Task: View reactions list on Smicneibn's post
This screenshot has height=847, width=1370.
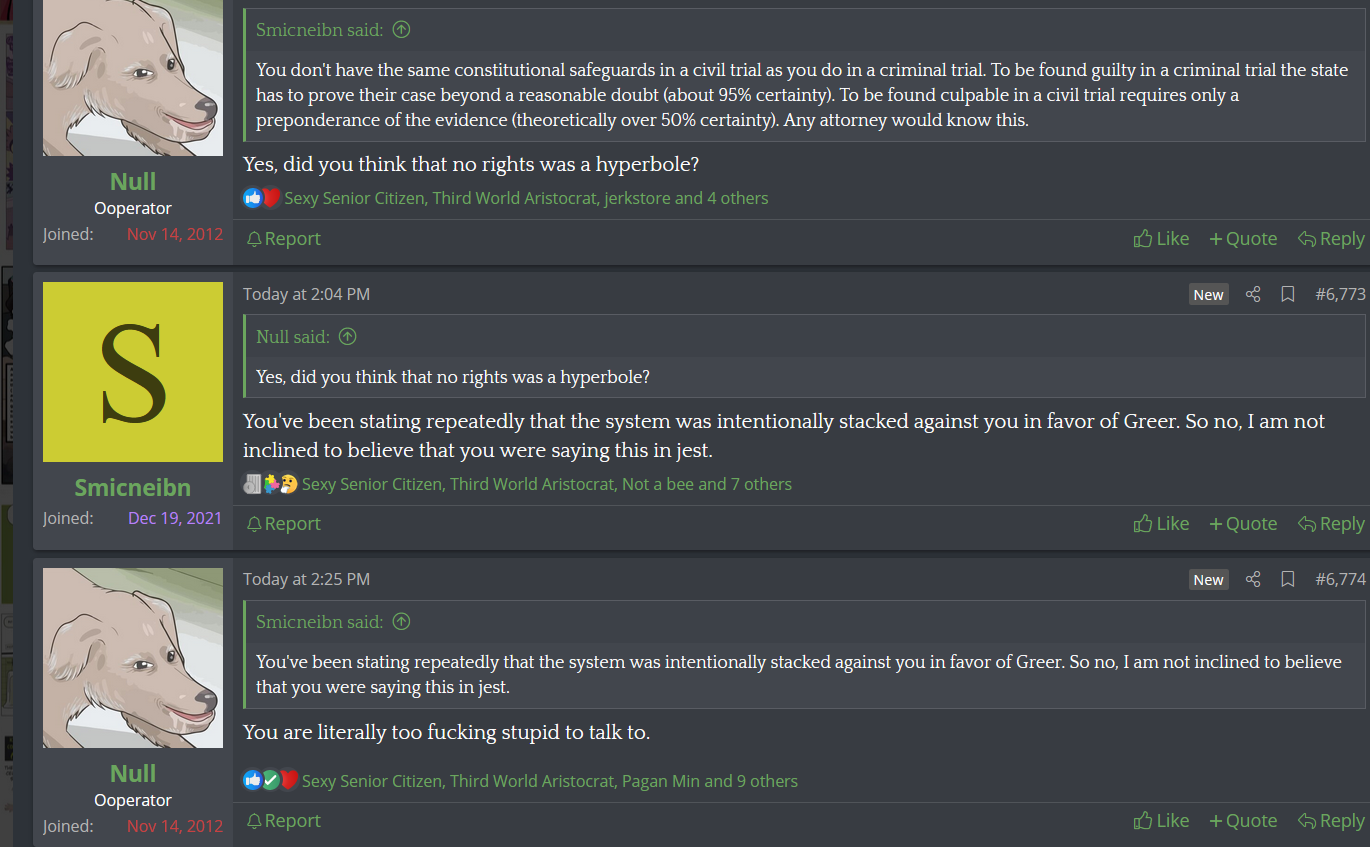Action: tap(546, 484)
